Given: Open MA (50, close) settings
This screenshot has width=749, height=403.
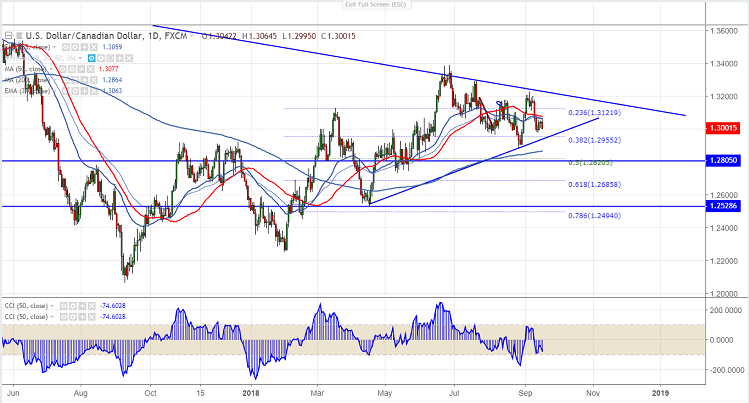Looking at the screenshot, I should tap(72, 69).
